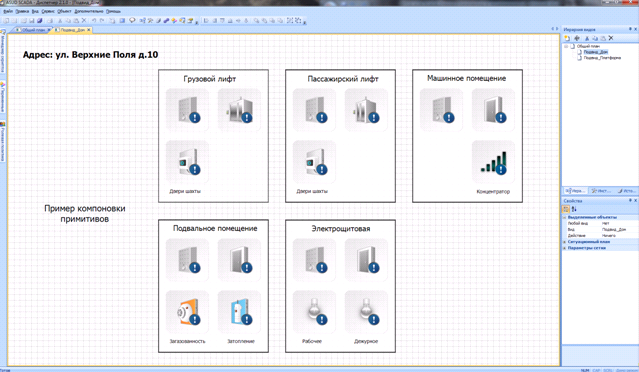Image resolution: width=639 pixels, height=372 pixels.
Task: Click the Действие property value
Action: point(619,236)
